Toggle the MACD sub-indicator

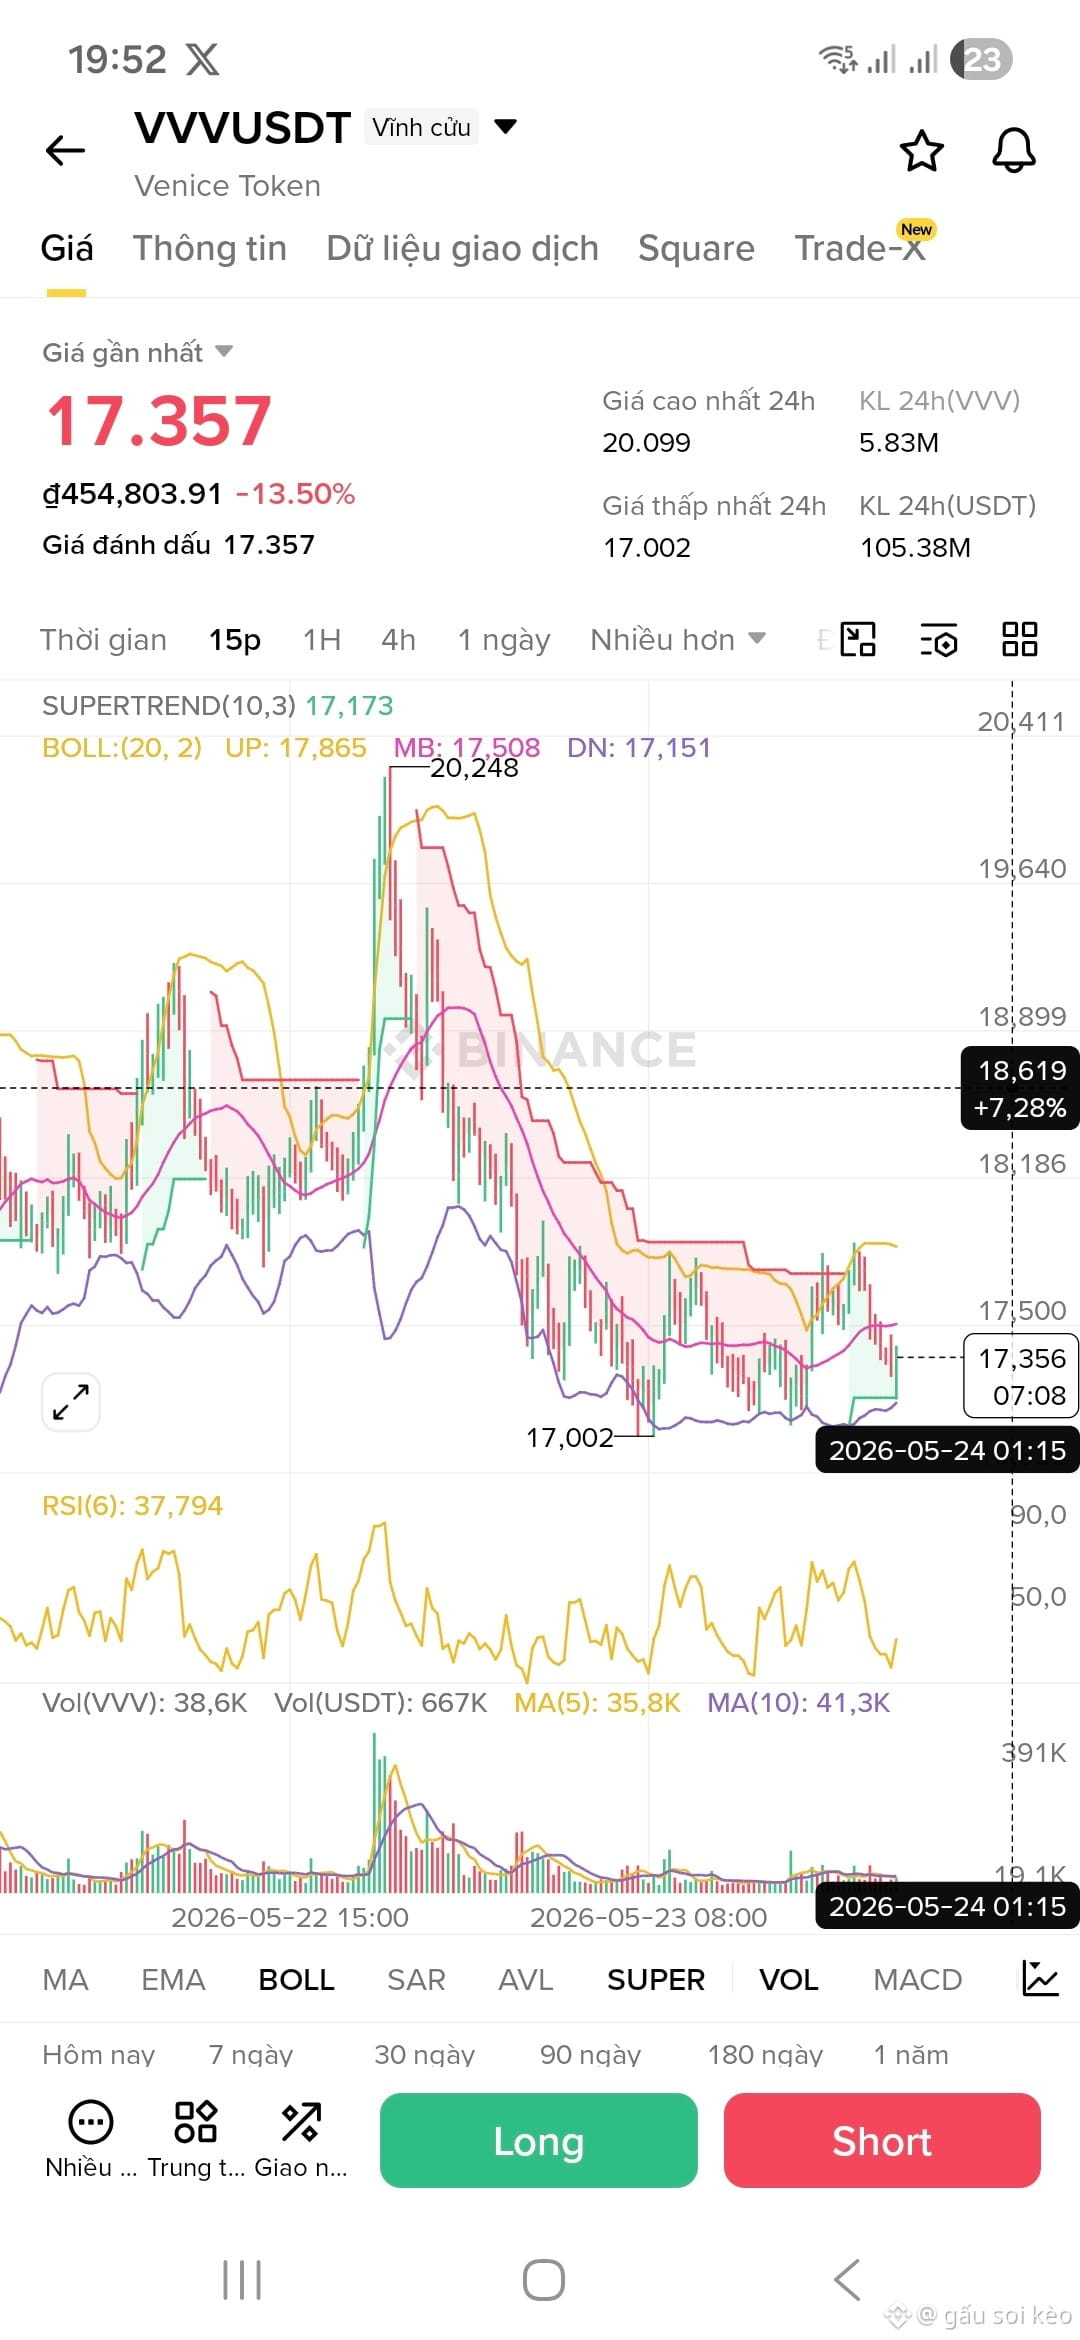[918, 1979]
